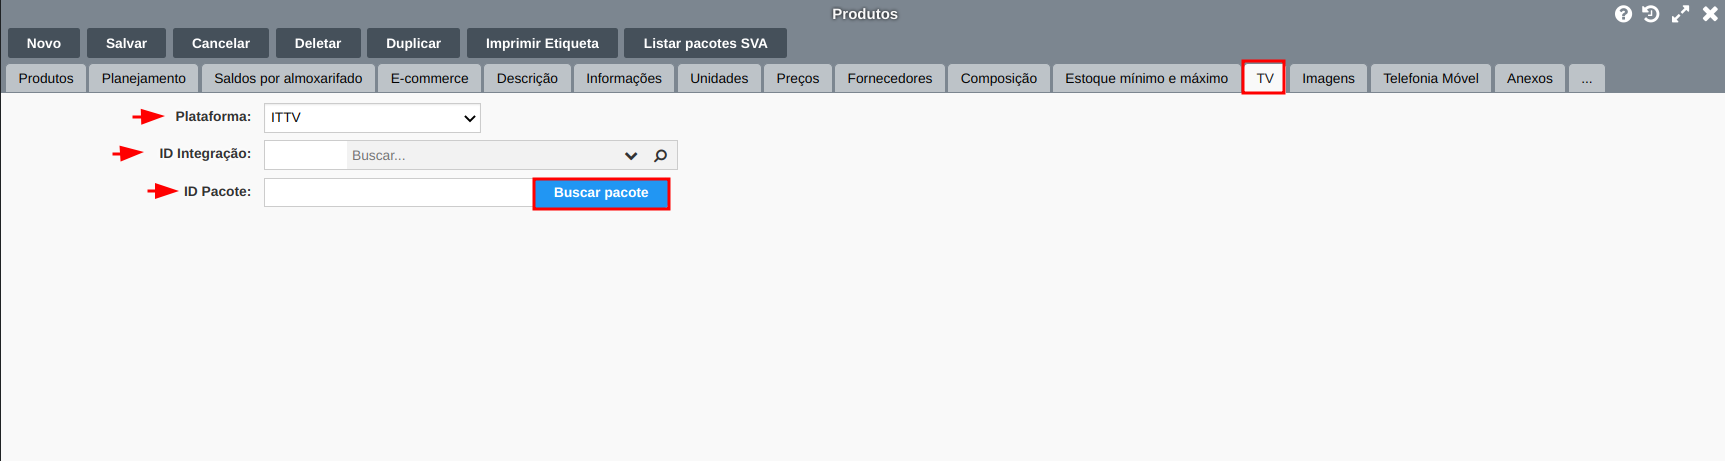Open the history clock icon

click(x=1651, y=14)
